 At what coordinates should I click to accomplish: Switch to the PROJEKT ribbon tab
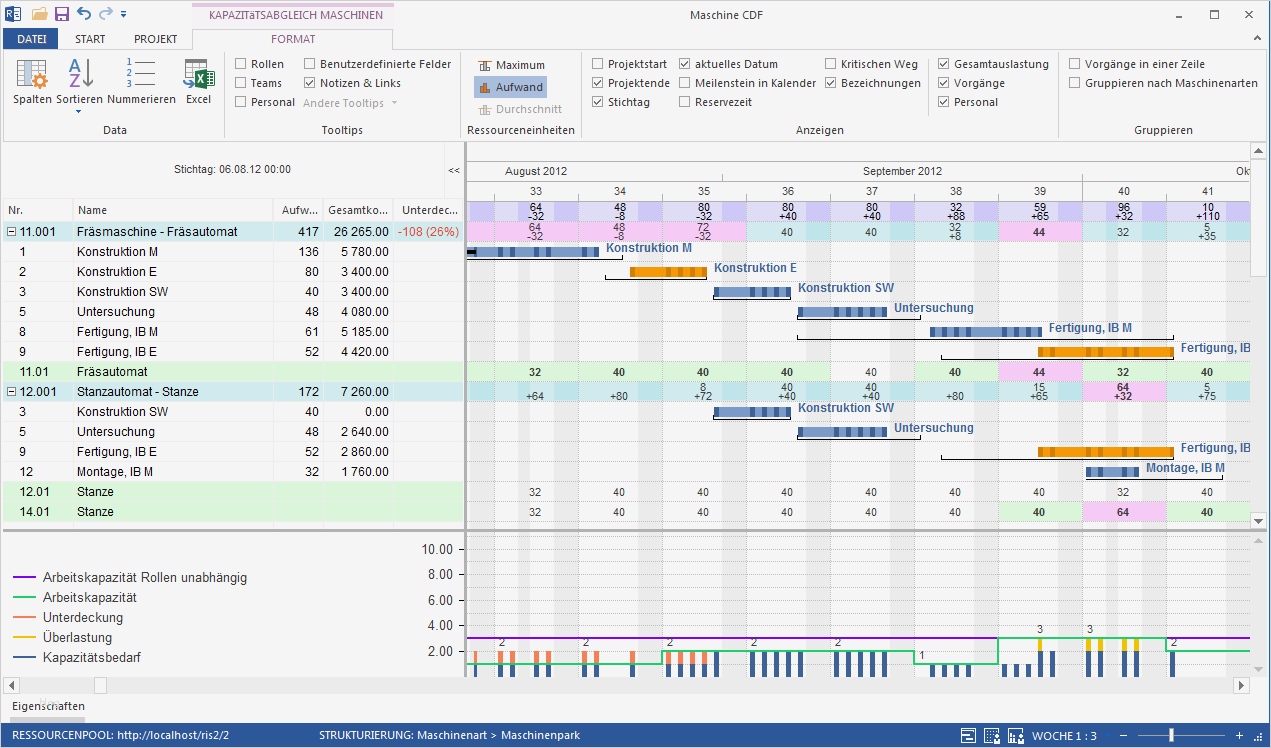(155, 39)
